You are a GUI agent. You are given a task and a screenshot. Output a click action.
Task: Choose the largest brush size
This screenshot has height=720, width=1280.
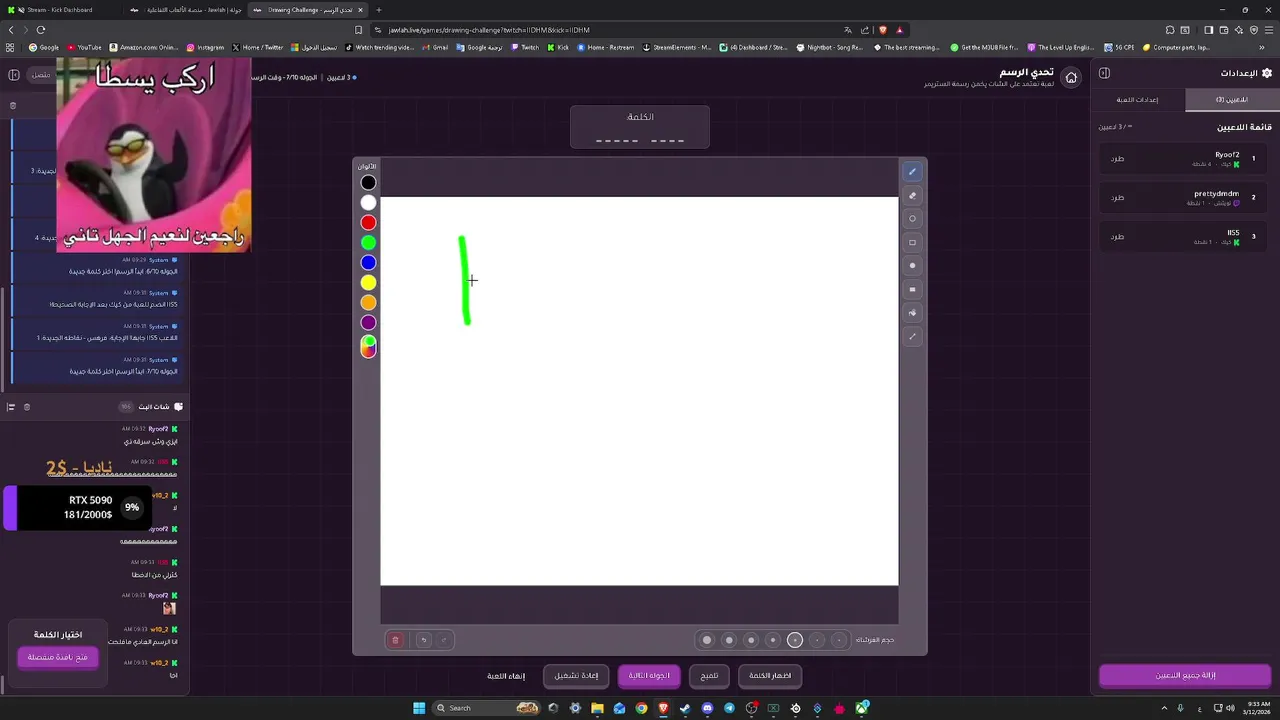click(707, 640)
